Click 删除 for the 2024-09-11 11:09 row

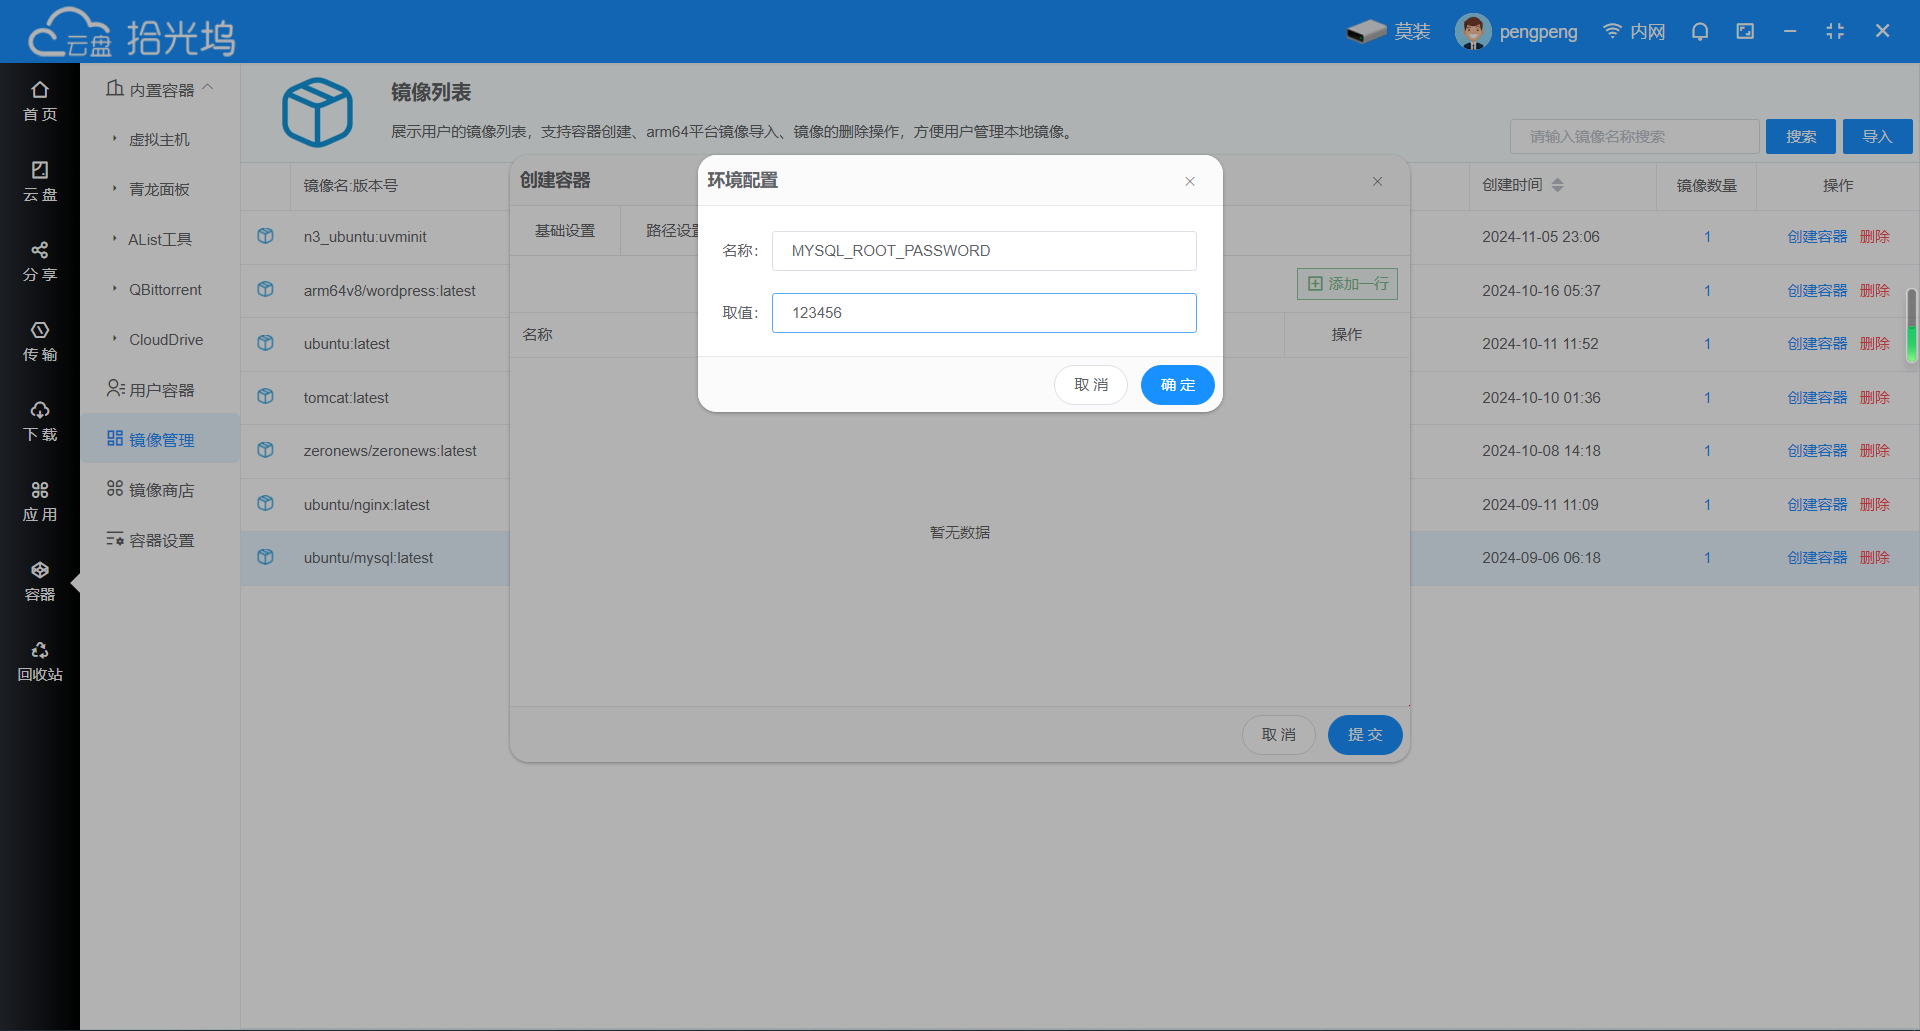(1875, 504)
